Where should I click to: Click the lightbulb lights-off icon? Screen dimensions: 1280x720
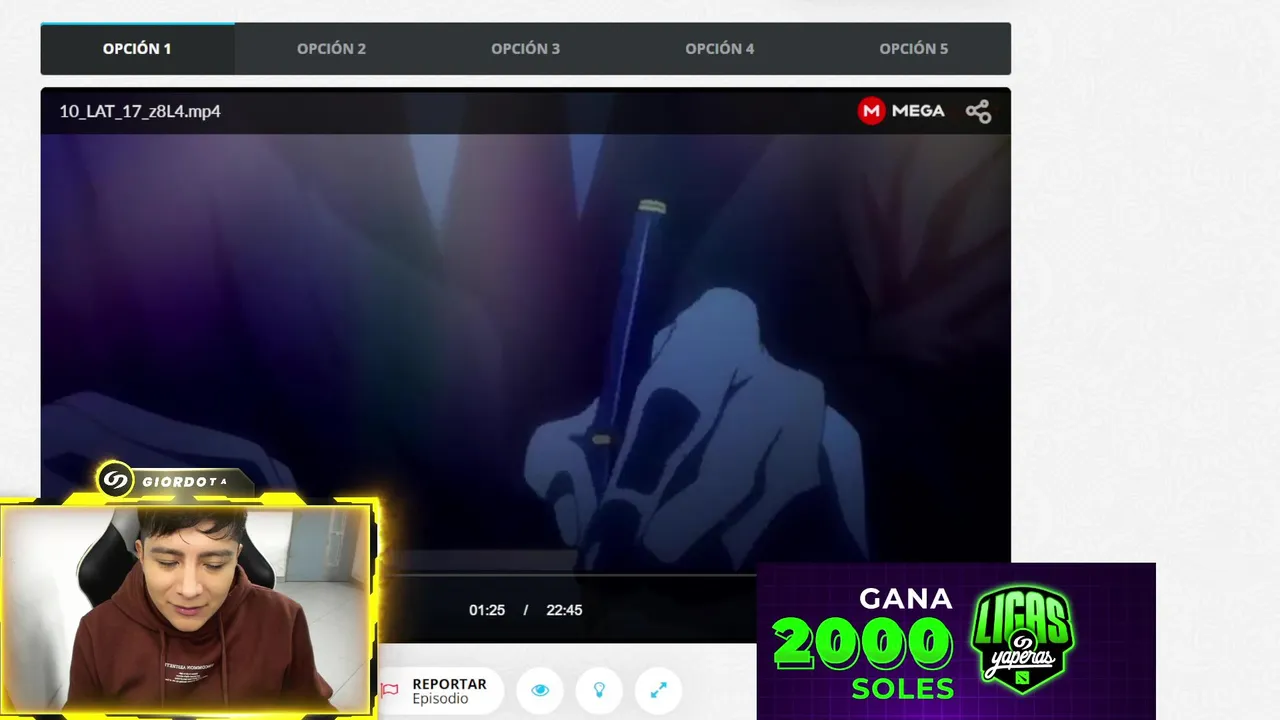click(599, 690)
